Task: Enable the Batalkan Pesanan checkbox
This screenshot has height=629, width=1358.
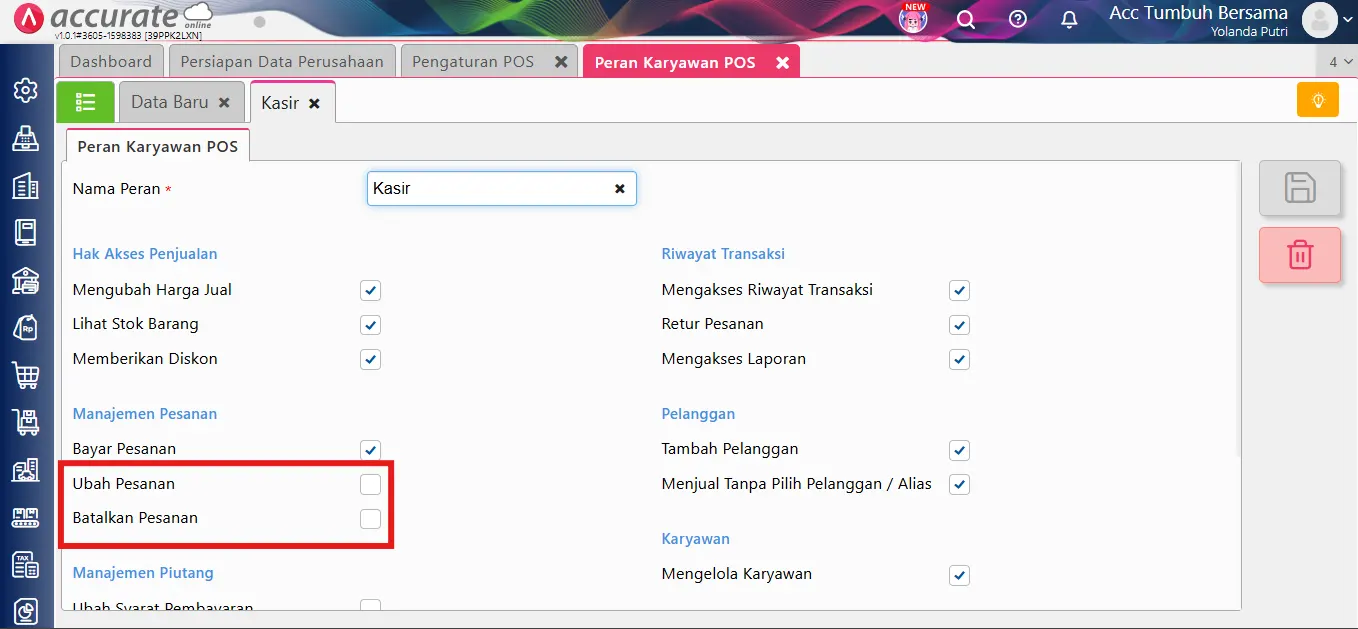Action: click(x=370, y=518)
